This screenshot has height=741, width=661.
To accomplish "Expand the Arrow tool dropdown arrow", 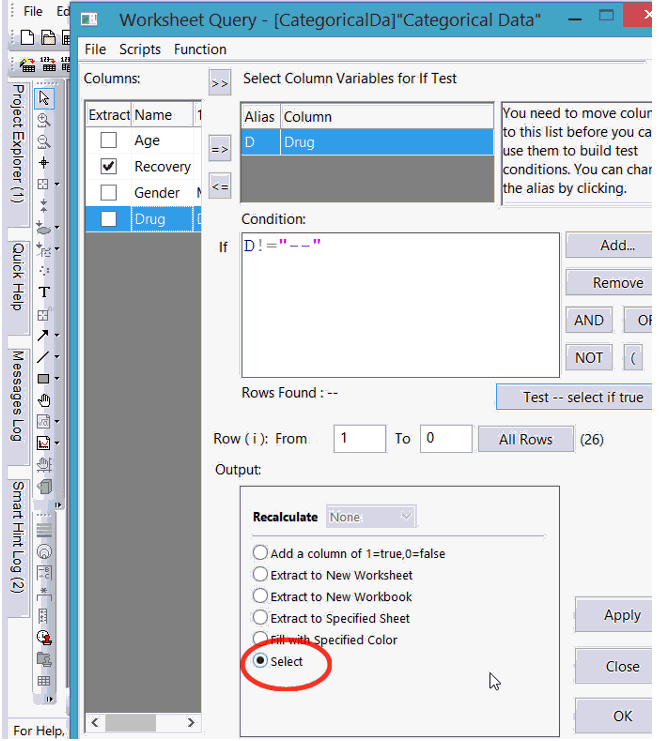I will click(57, 336).
